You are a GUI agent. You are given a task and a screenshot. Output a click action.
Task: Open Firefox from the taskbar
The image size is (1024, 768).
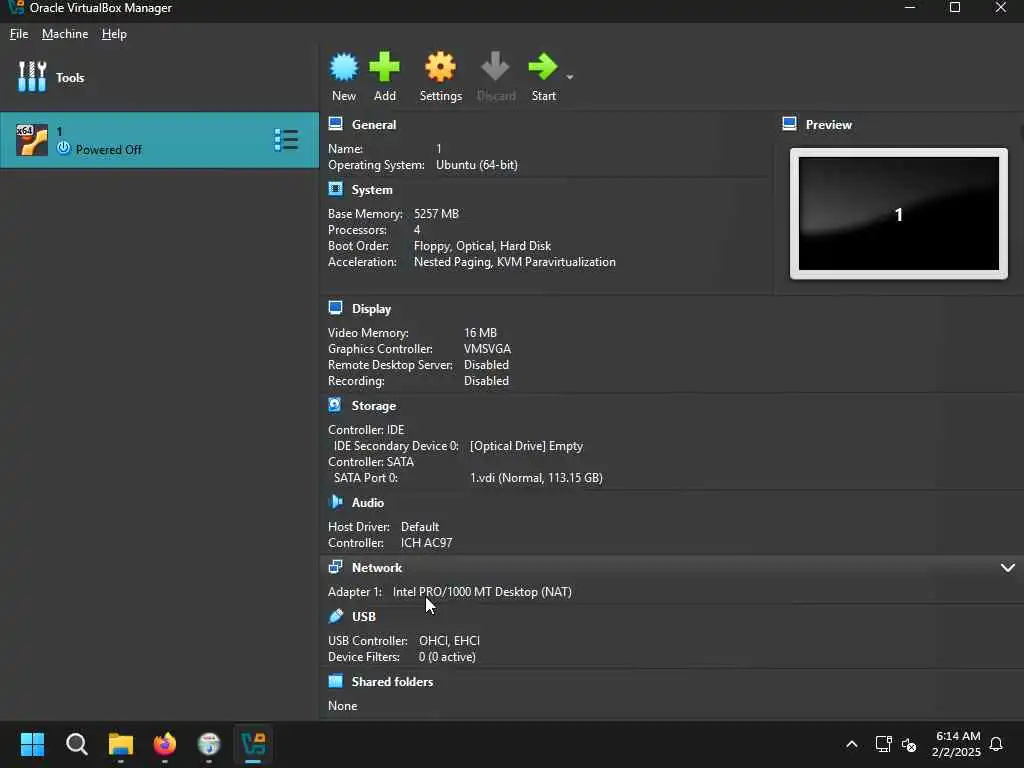(x=165, y=744)
